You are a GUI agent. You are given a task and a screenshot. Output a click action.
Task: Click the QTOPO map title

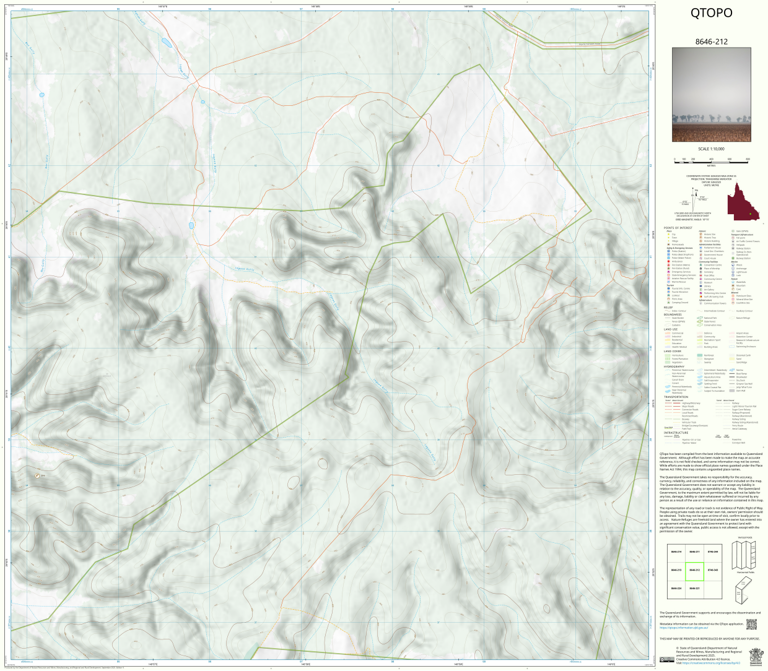coord(711,13)
